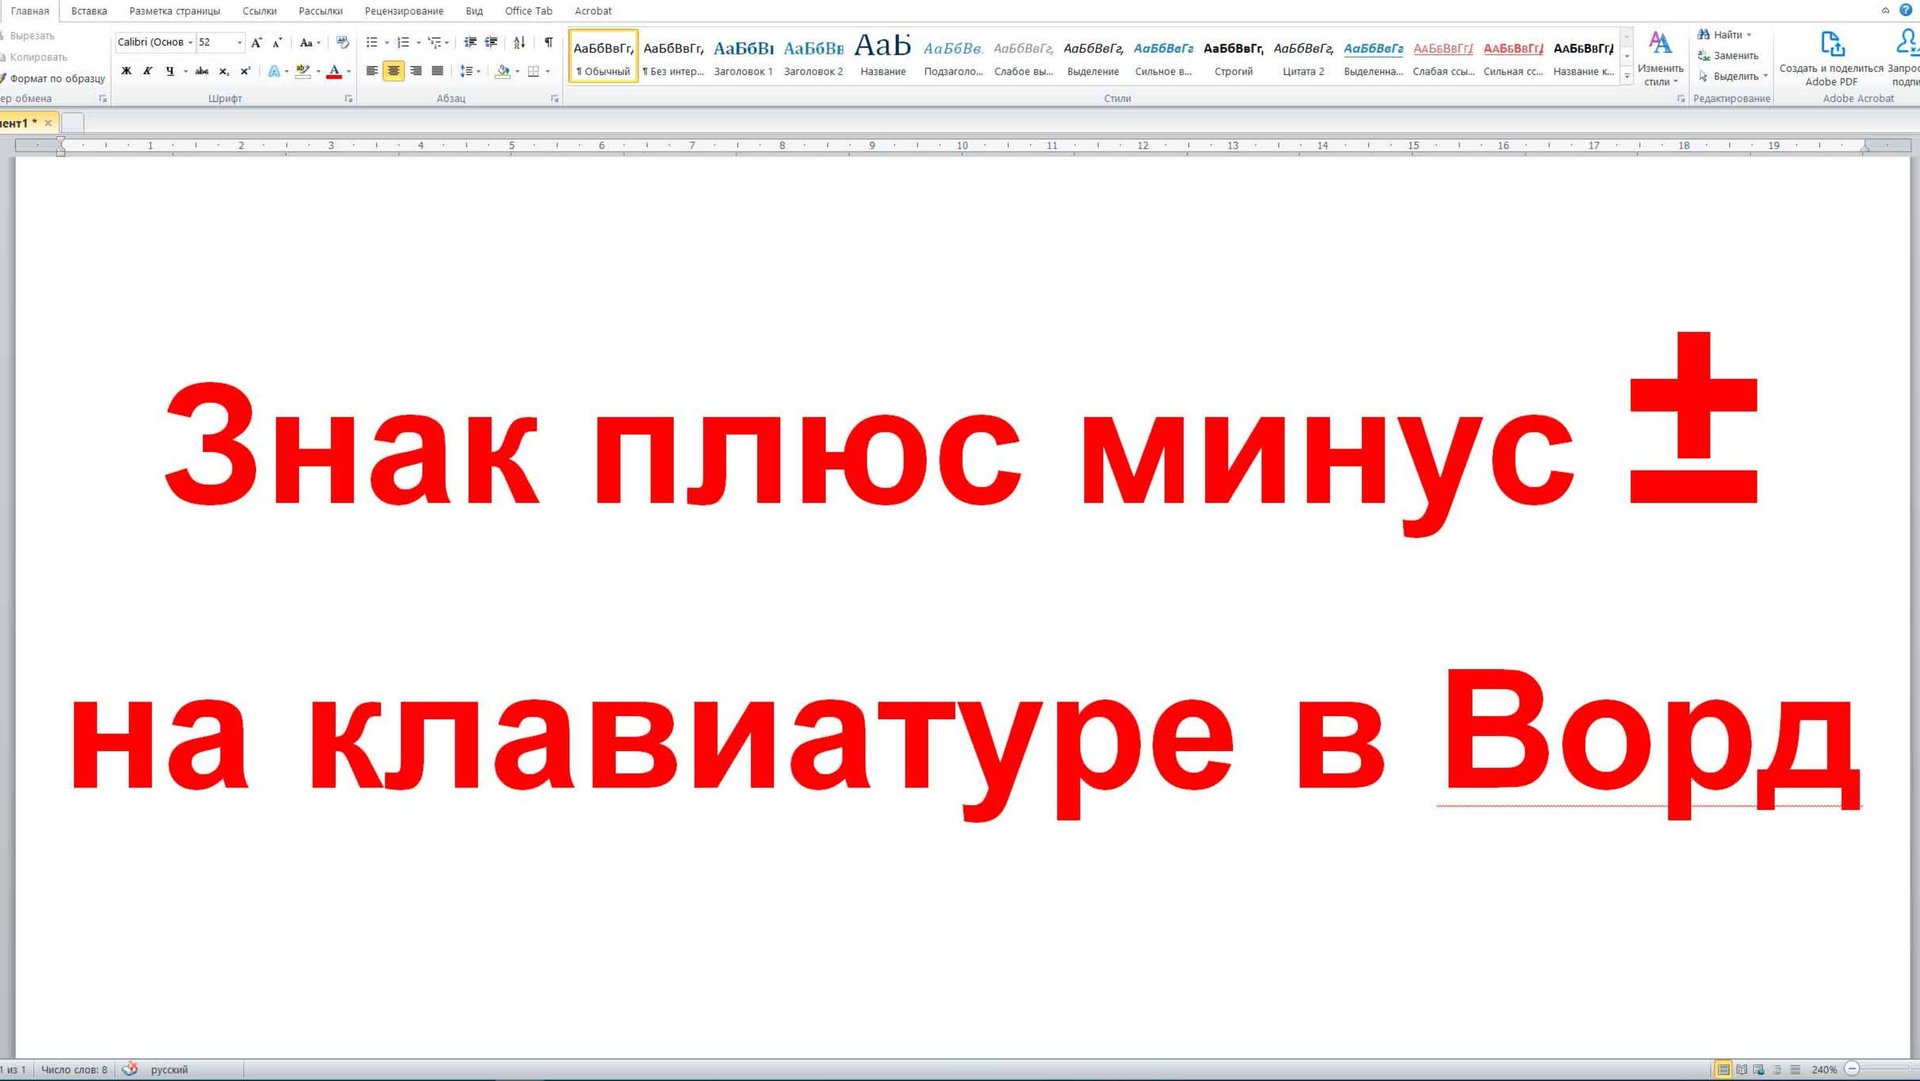Viewport: 1920px width, 1081px height.
Task: Toggle underline formatting
Action: pyautogui.click(x=170, y=71)
